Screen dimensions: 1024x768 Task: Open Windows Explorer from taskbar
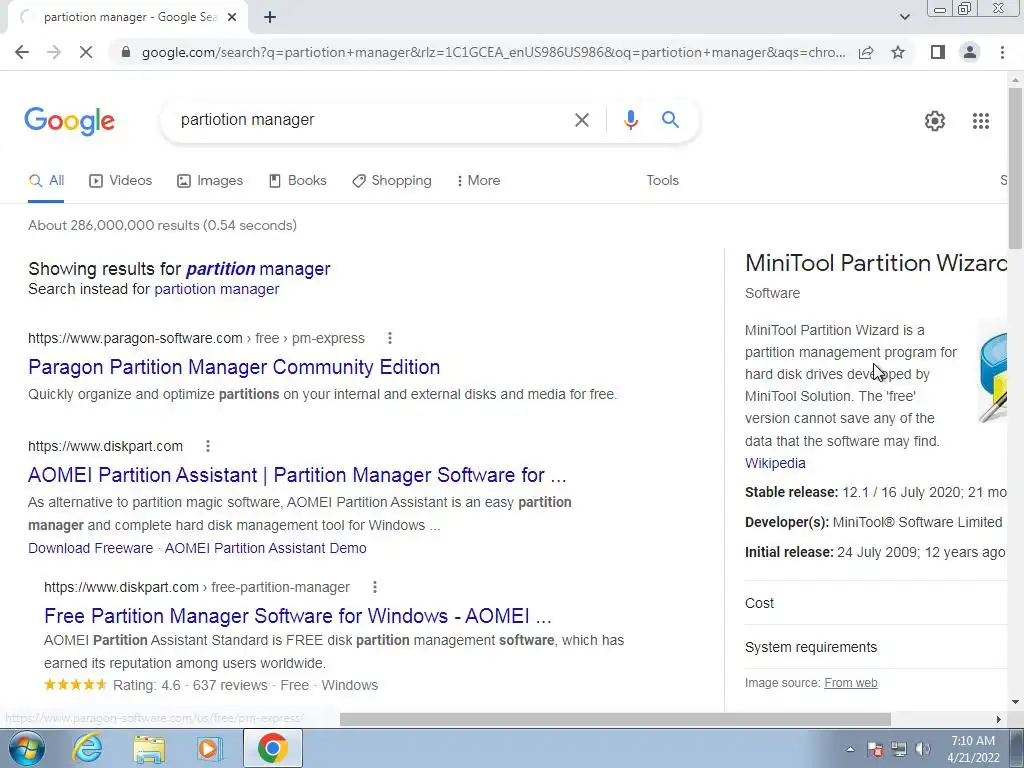149,748
